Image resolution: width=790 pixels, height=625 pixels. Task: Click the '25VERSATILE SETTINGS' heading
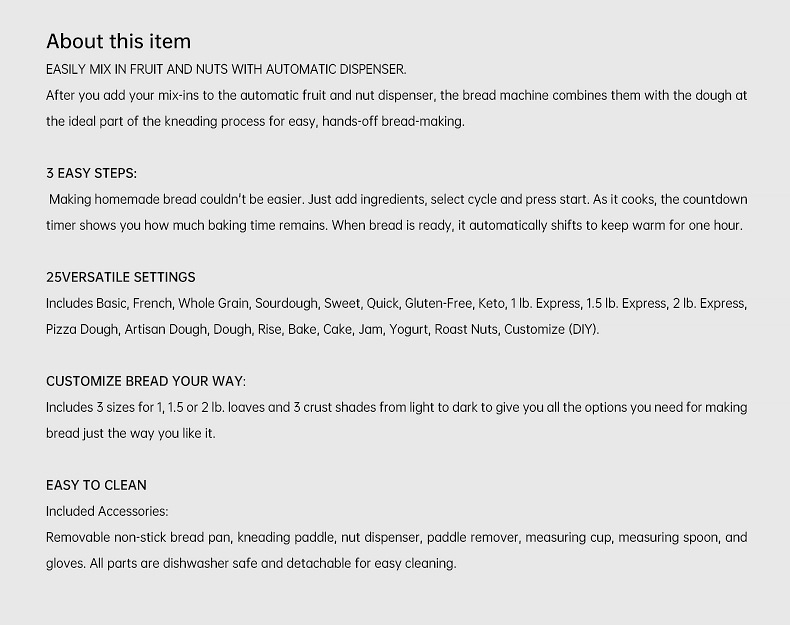(x=120, y=277)
